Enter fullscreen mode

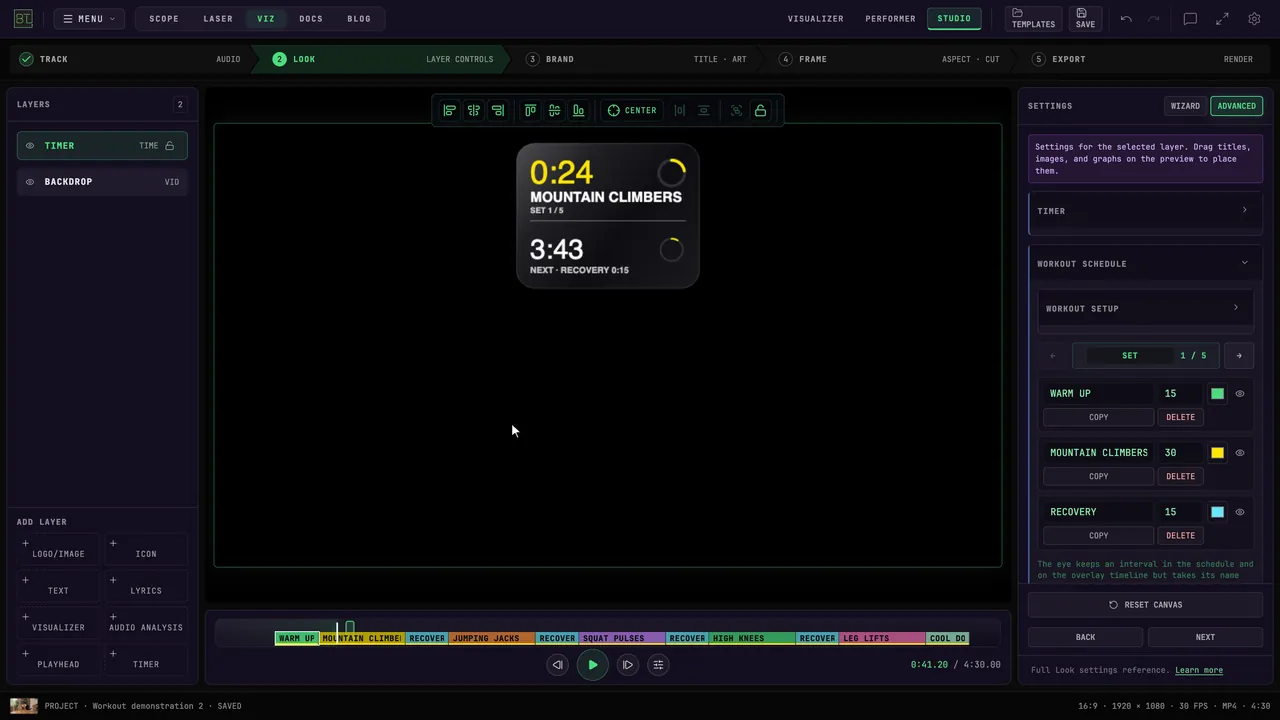[x=1222, y=19]
